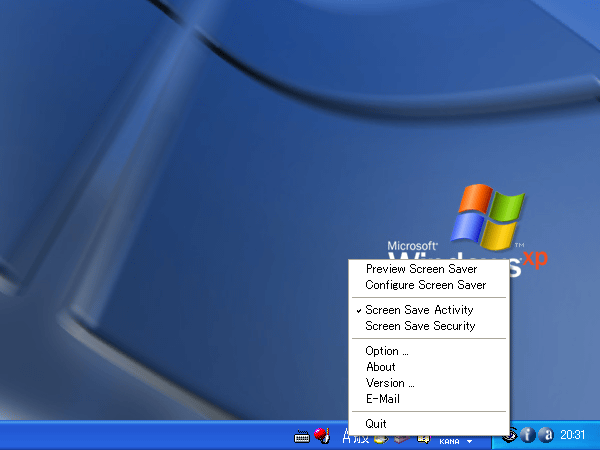The height and width of the screenshot is (450, 600).
Task: Open Configure Screen Saver menu entry
Action: (429, 285)
